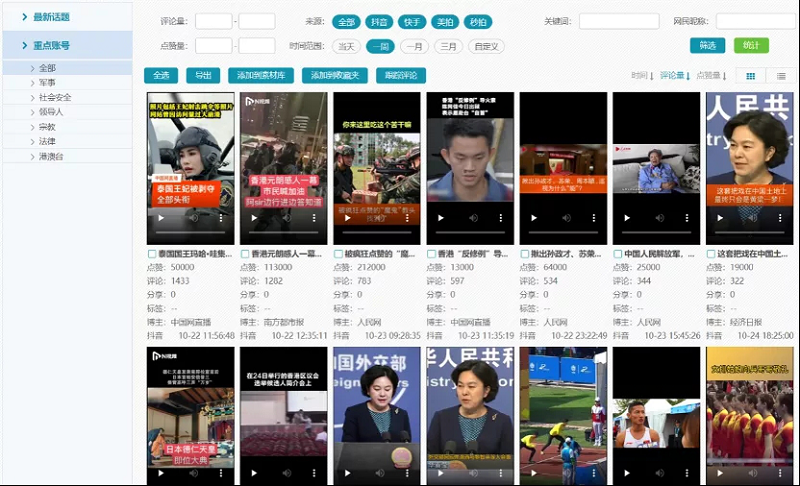
Task: Switch to grid view layout icon
Action: click(x=751, y=76)
